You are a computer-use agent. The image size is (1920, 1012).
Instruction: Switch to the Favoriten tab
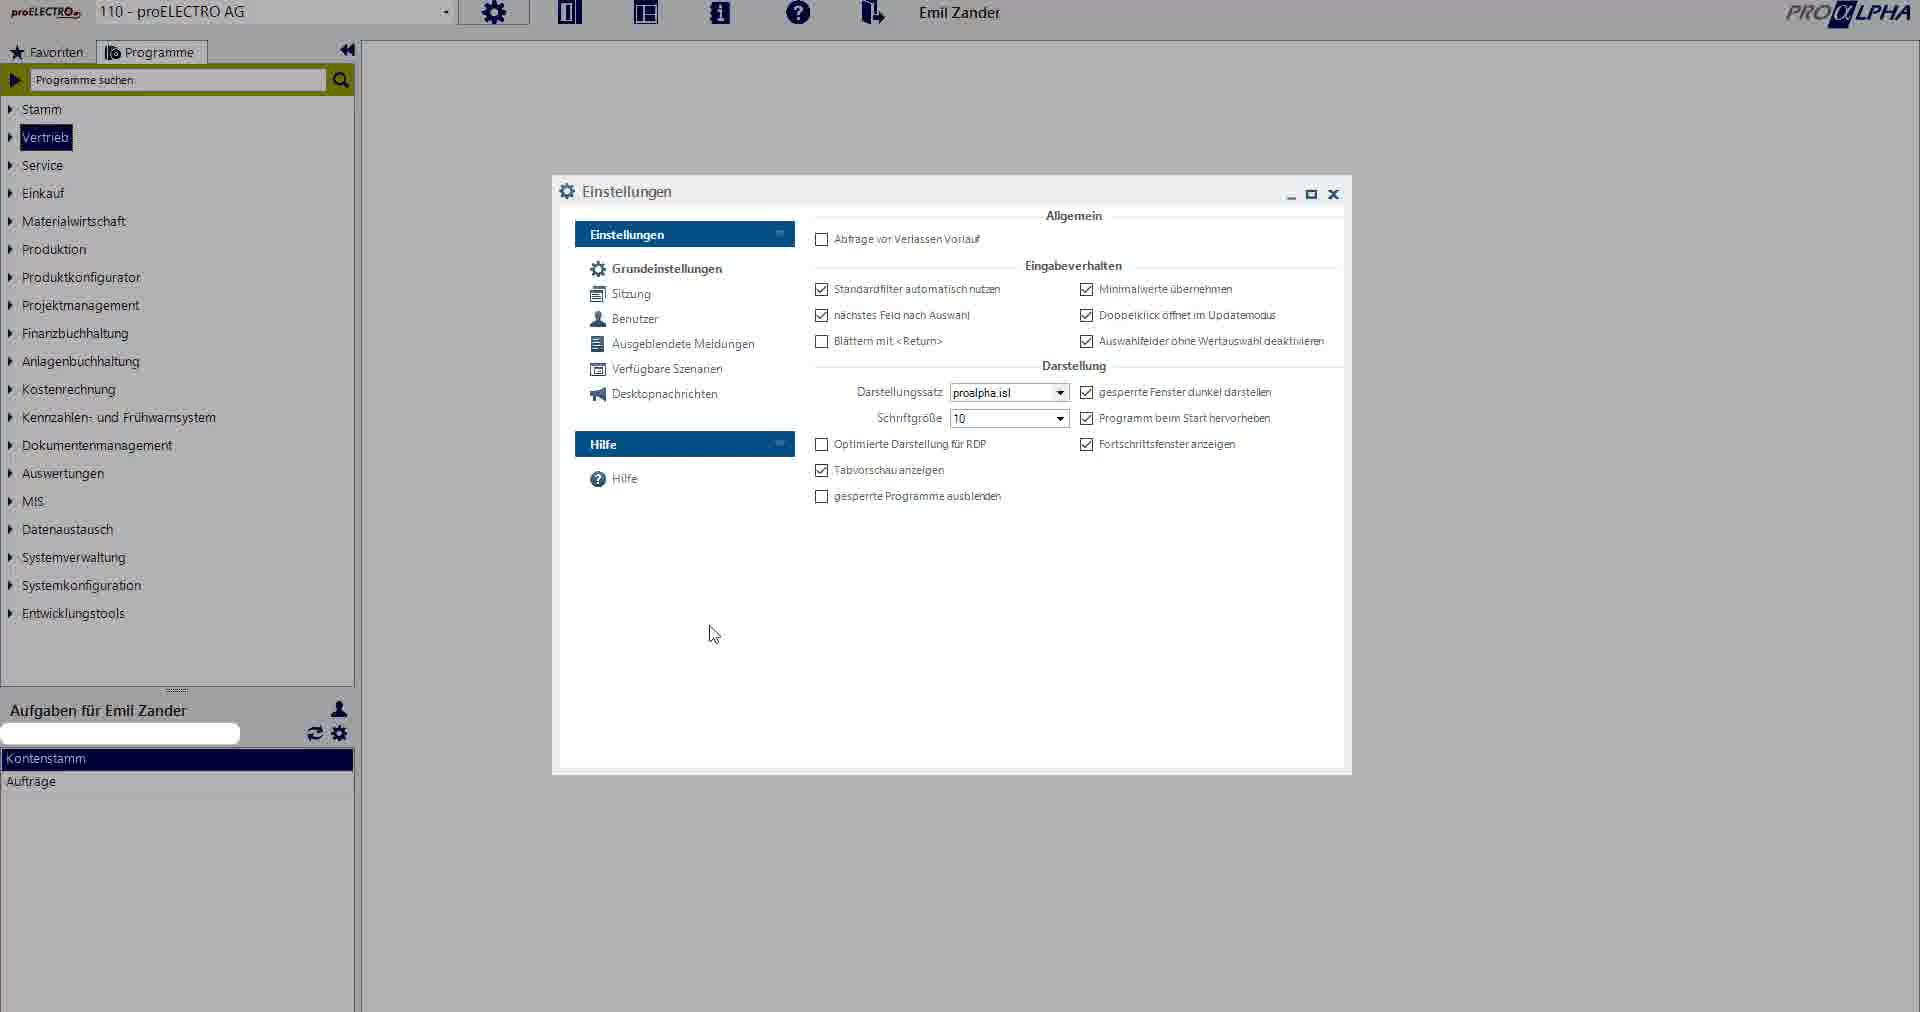(x=47, y=52)
